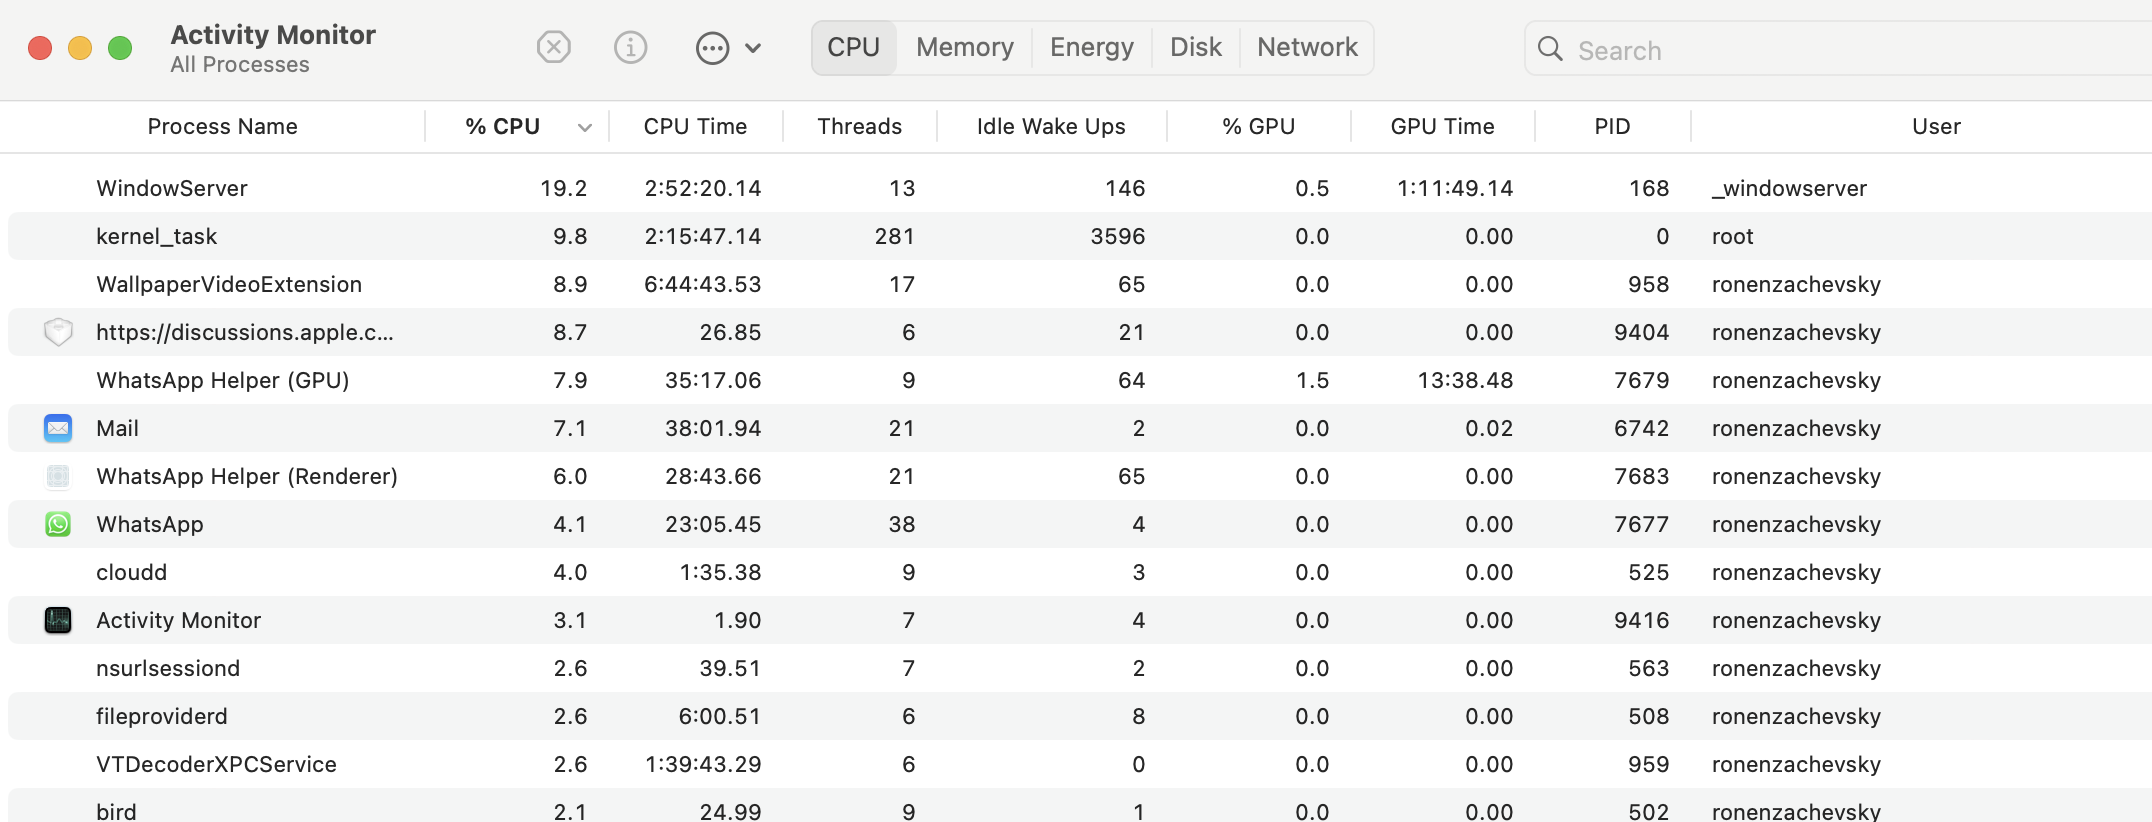The image size is (2152, 822).
Task: Click the green WhatsApp app icon
Action: click(58, 524)
